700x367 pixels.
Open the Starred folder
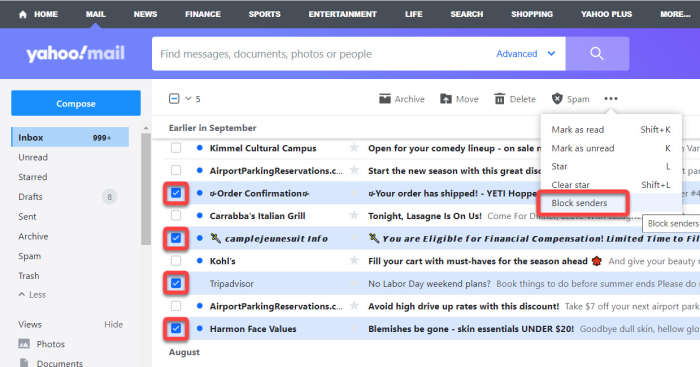[x=33, y=177]
